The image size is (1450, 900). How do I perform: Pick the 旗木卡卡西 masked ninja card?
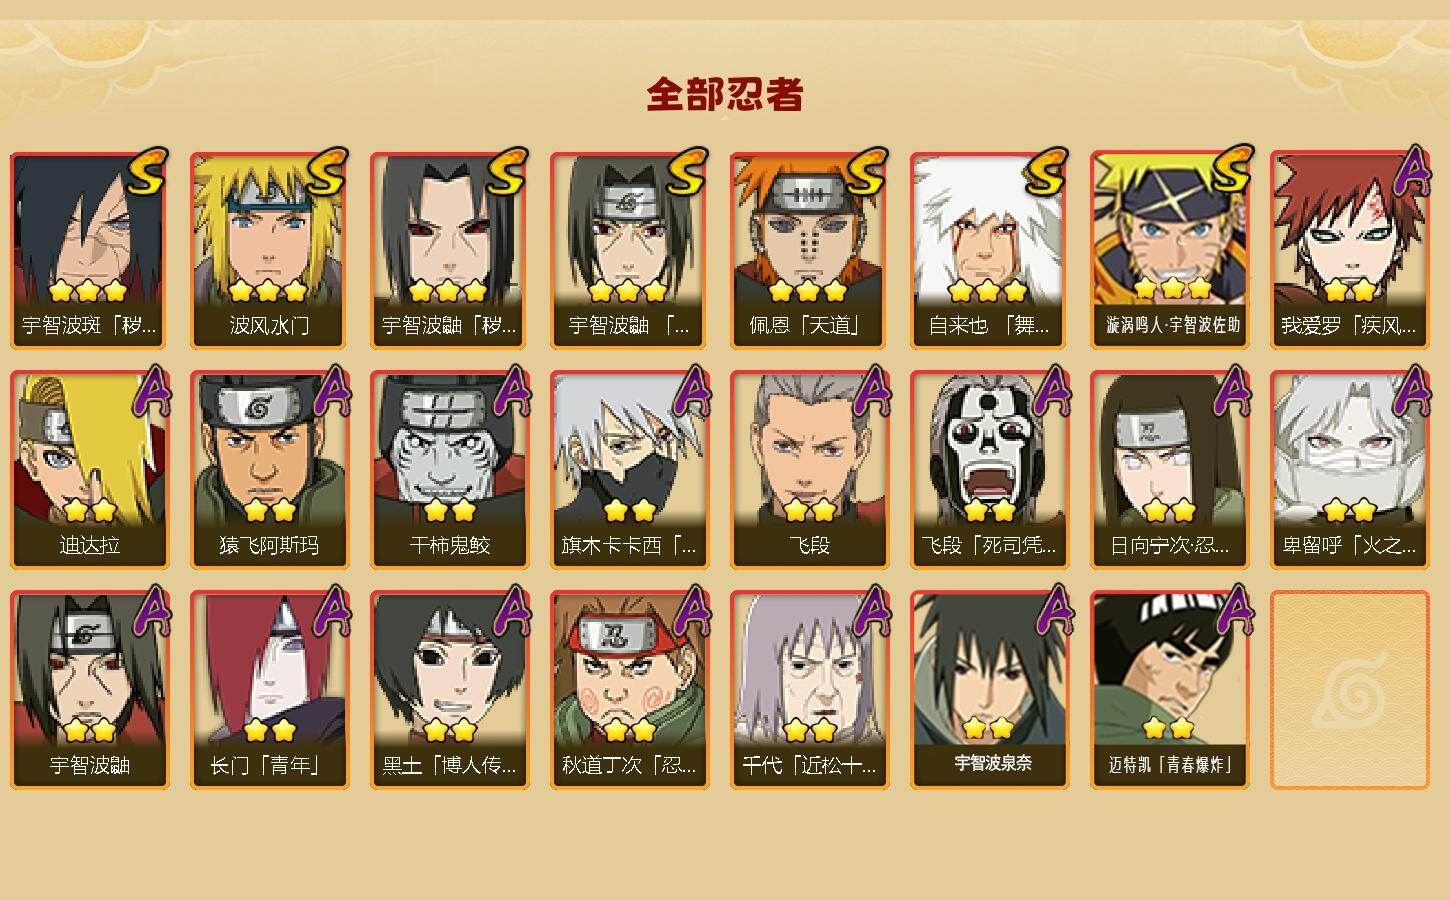pyautogui.click(x=629, y=470)
